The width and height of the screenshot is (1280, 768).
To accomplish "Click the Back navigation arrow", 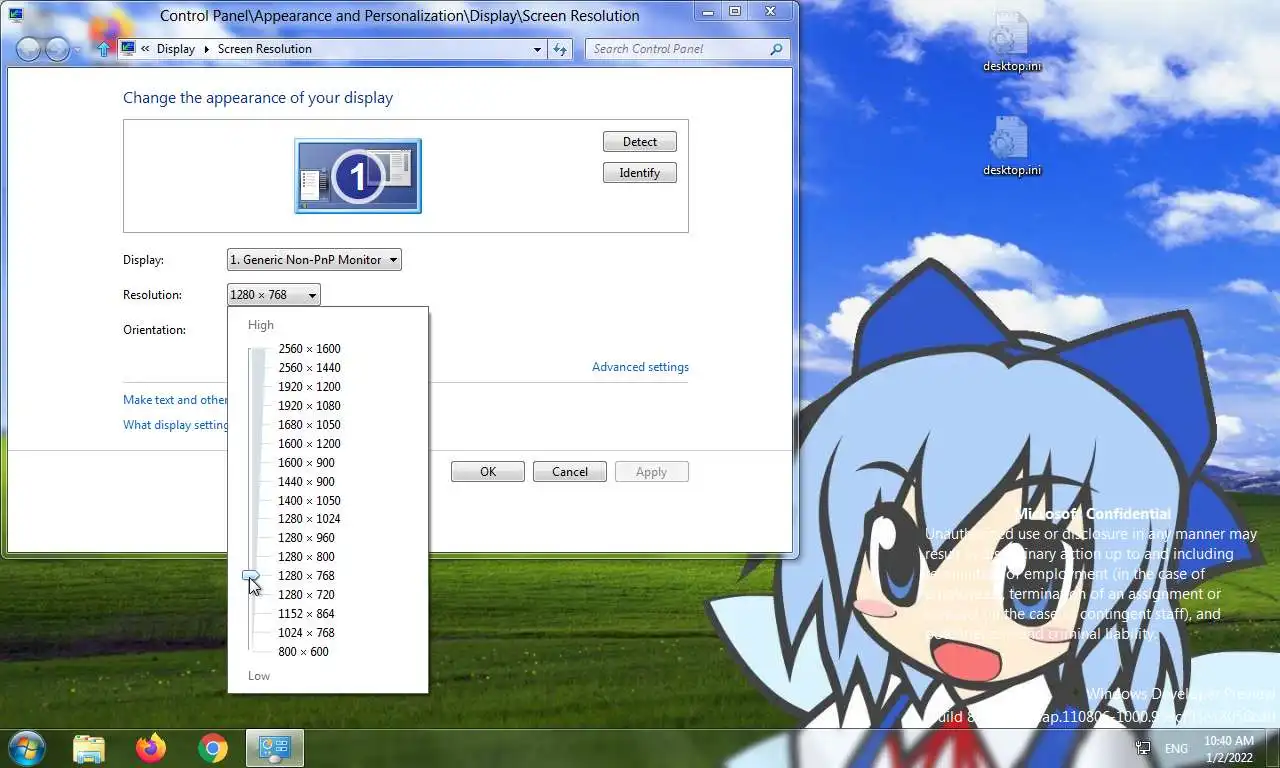I will [29, 49].
